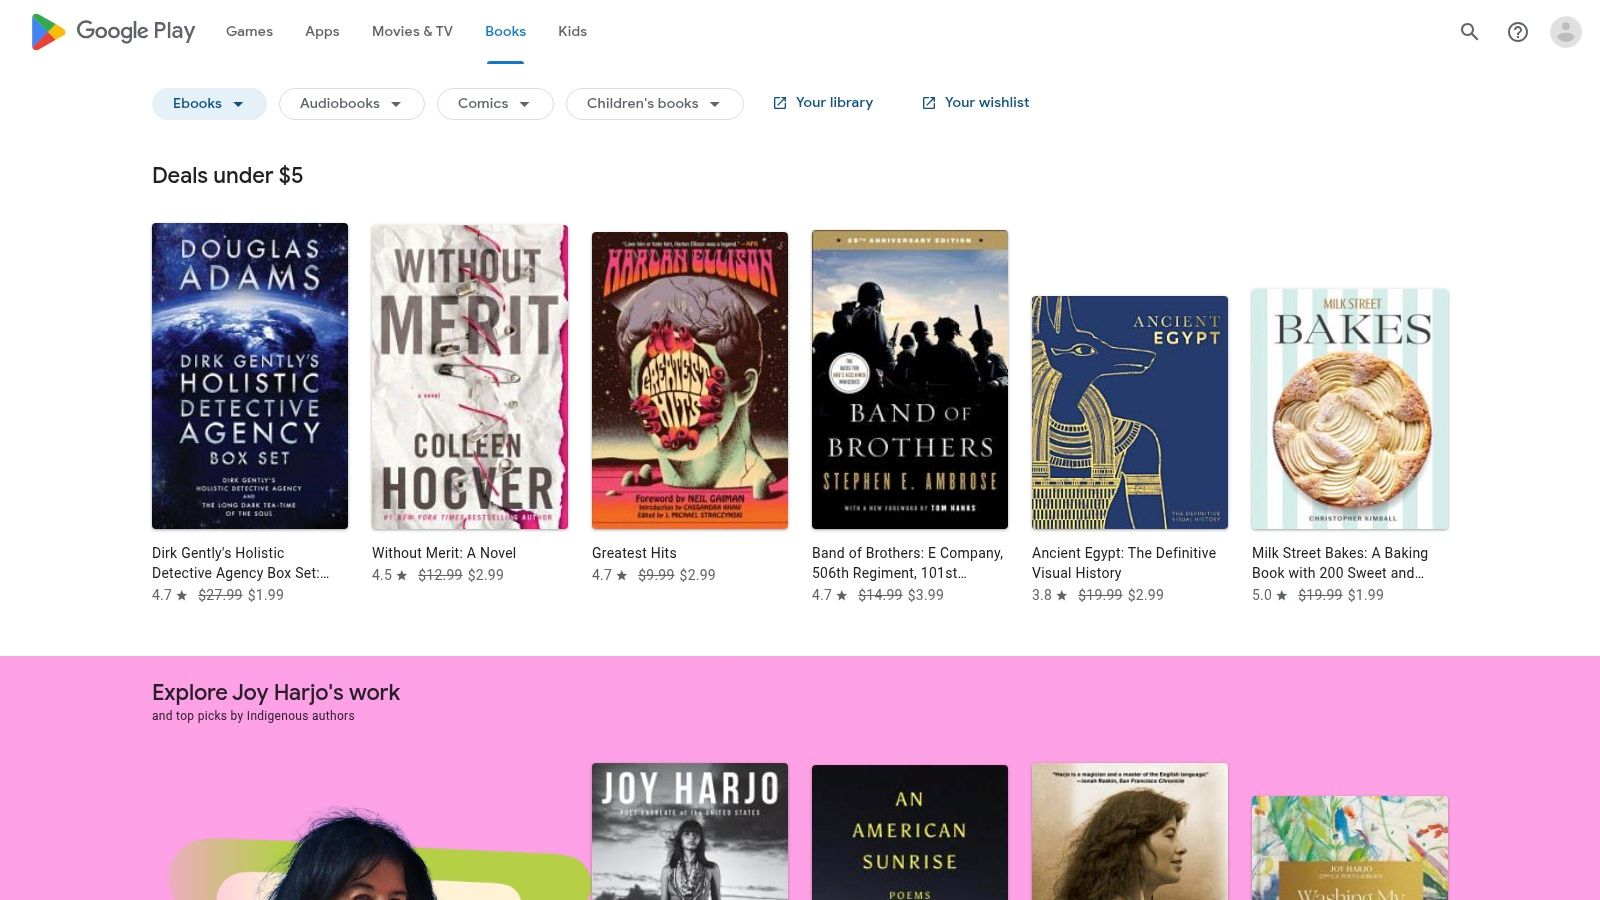This screenshot has height=900, width=1600.
Task: Select the Audiobooks filter chip
Action: coord(351,103)
